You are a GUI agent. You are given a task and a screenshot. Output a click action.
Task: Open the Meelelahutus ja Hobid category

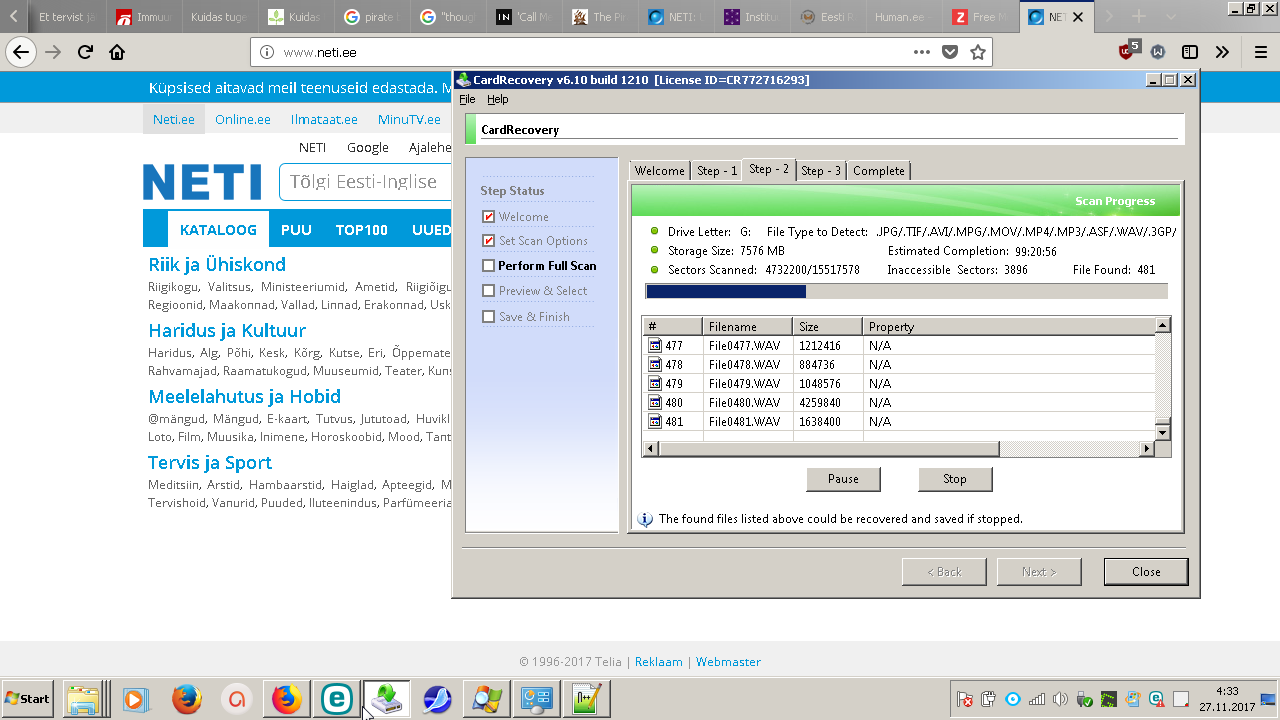[x=245, y=397]
